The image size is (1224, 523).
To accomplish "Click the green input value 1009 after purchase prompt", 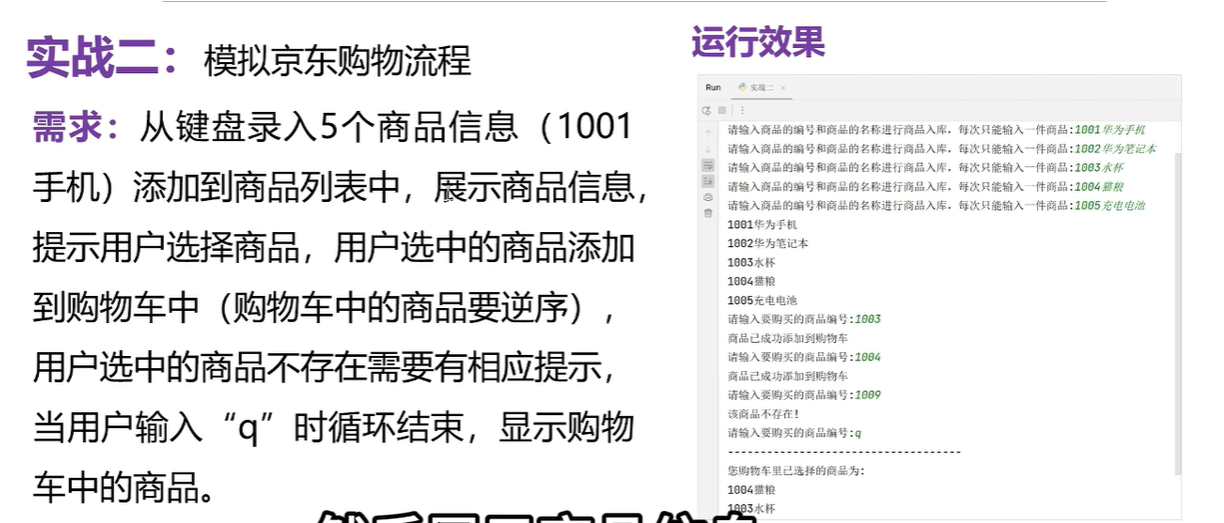I will 867,396.
